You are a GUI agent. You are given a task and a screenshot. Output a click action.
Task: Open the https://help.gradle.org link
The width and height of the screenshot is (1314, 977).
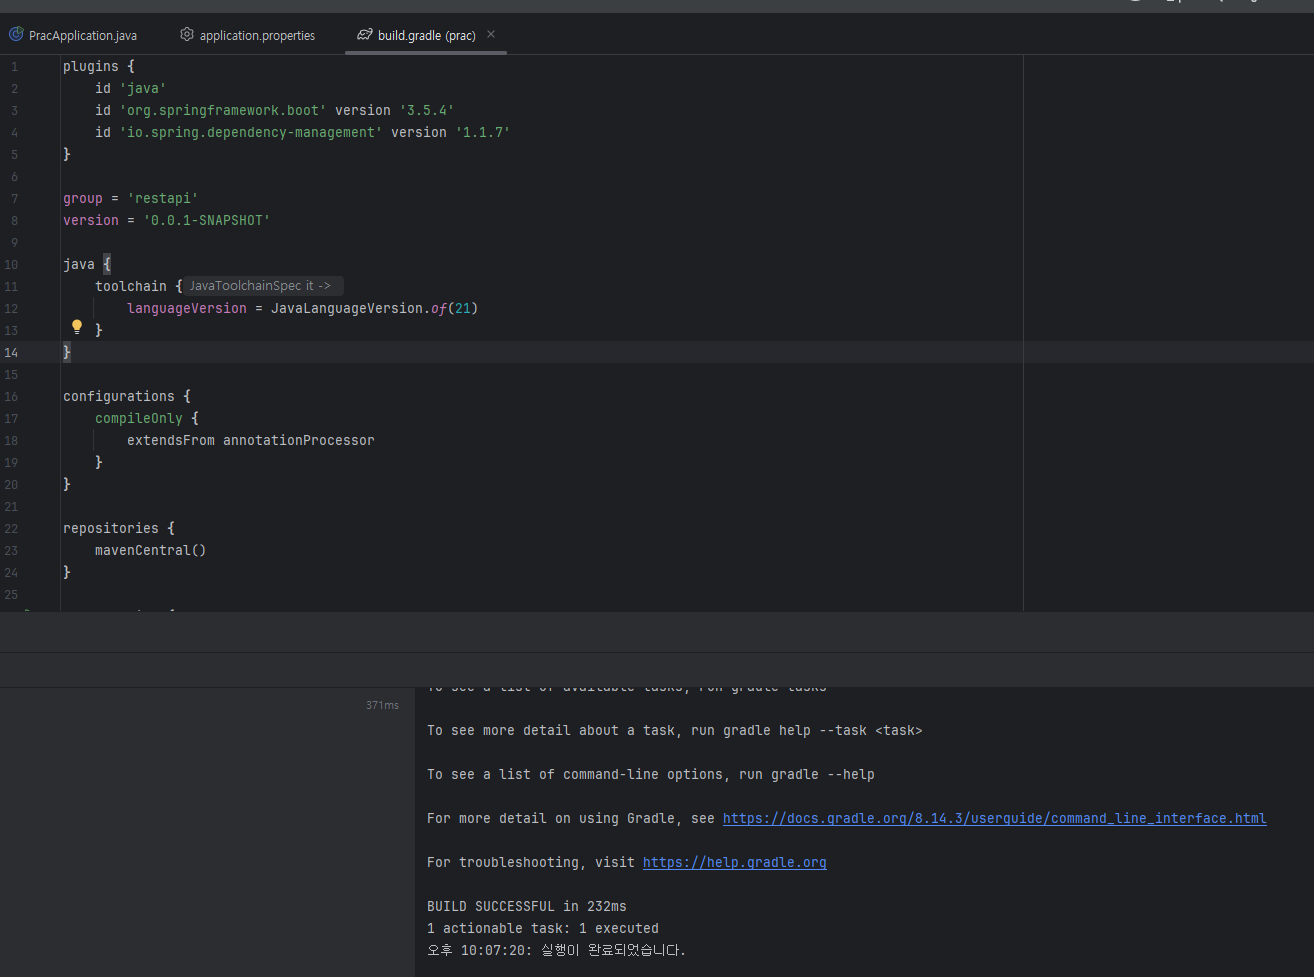click(734, 862)
